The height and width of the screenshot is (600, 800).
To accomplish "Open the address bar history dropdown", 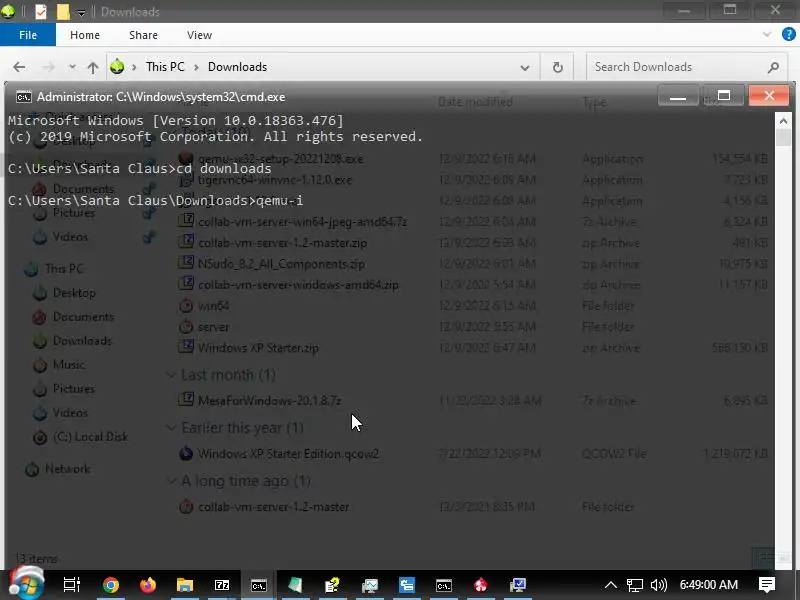I will (x=524, y=67).
